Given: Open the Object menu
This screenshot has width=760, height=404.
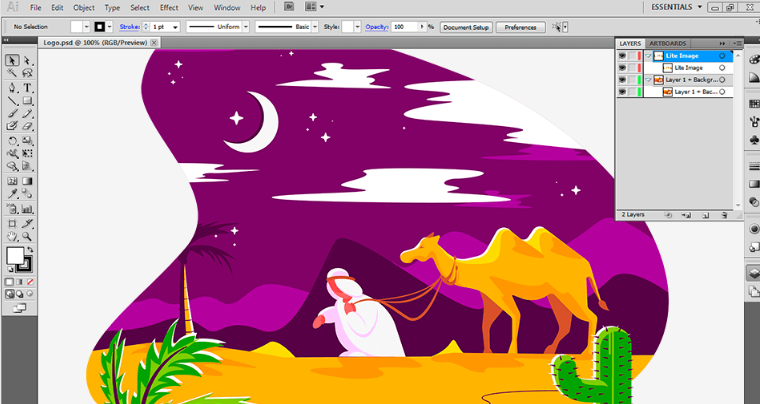Looking at the screenshot, I should click(84, 8).
